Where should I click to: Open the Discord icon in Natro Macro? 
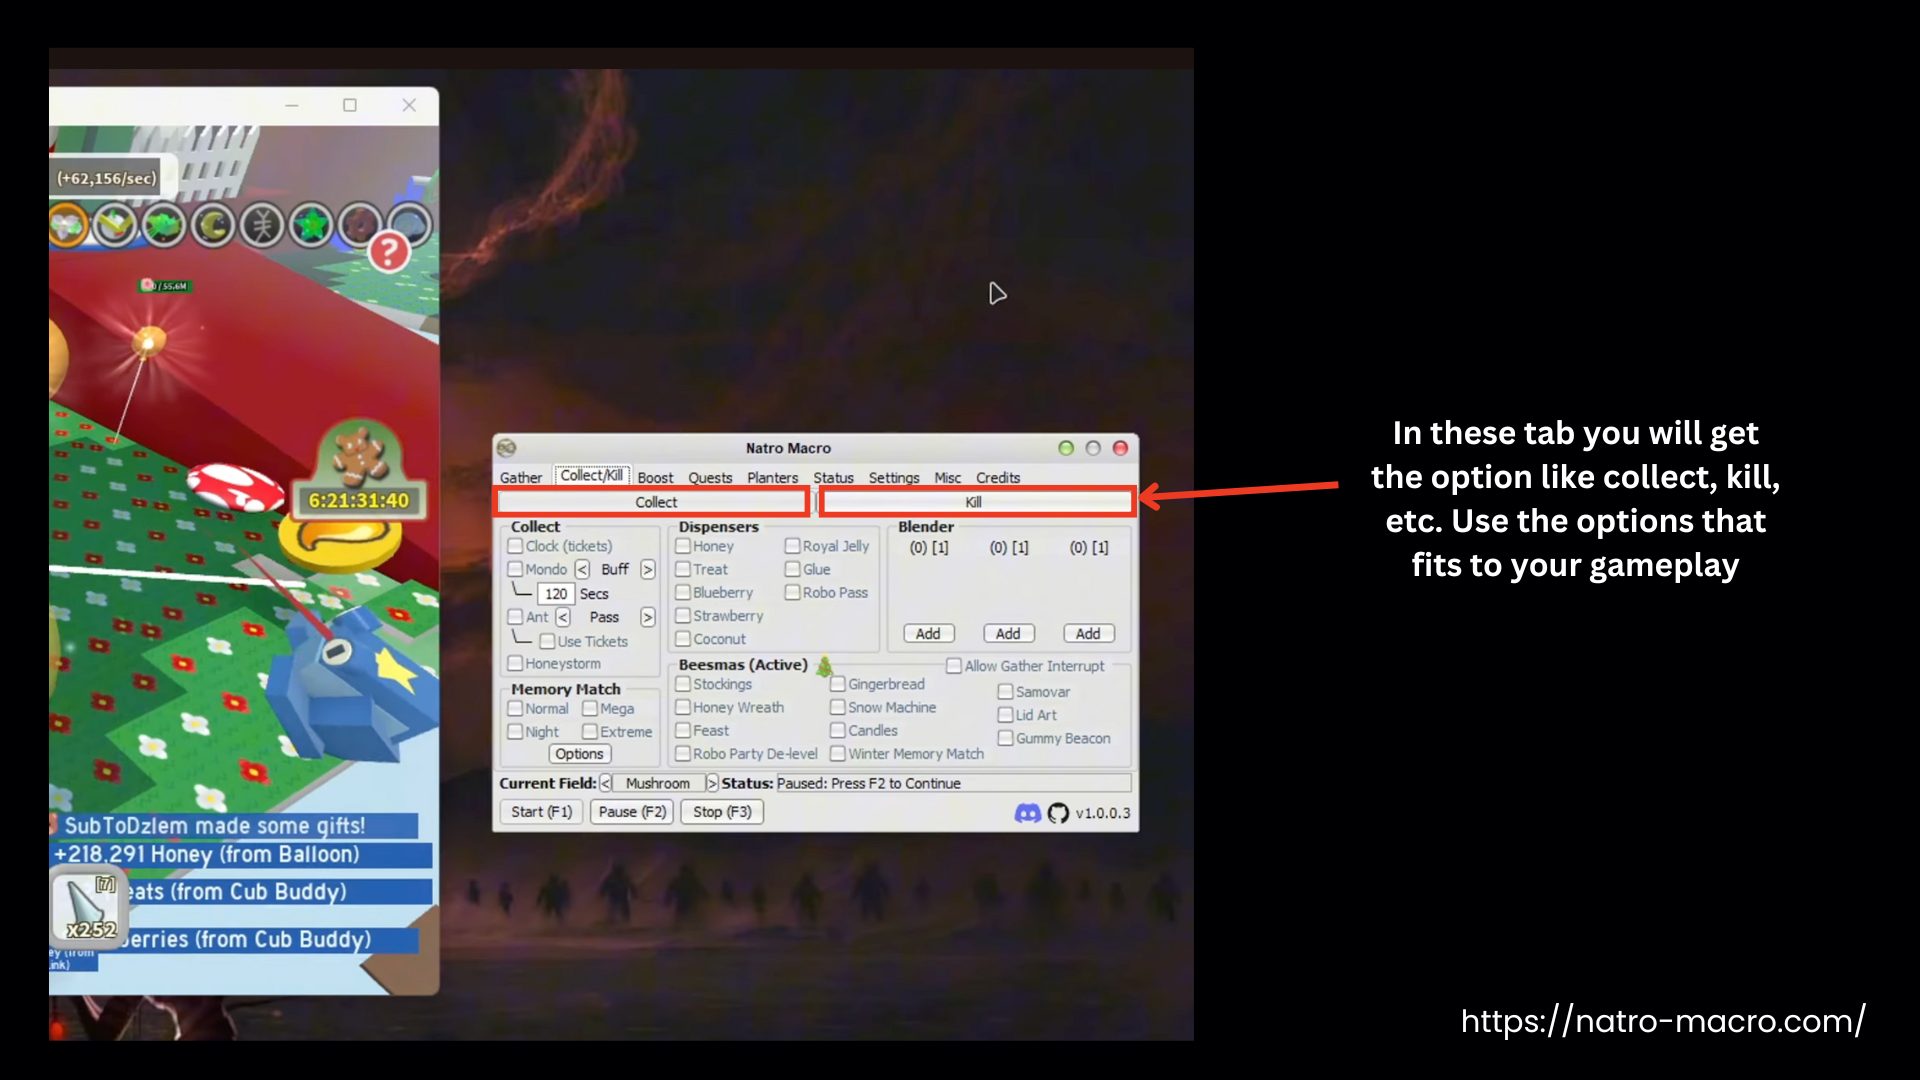click(x=1027, y=813)
